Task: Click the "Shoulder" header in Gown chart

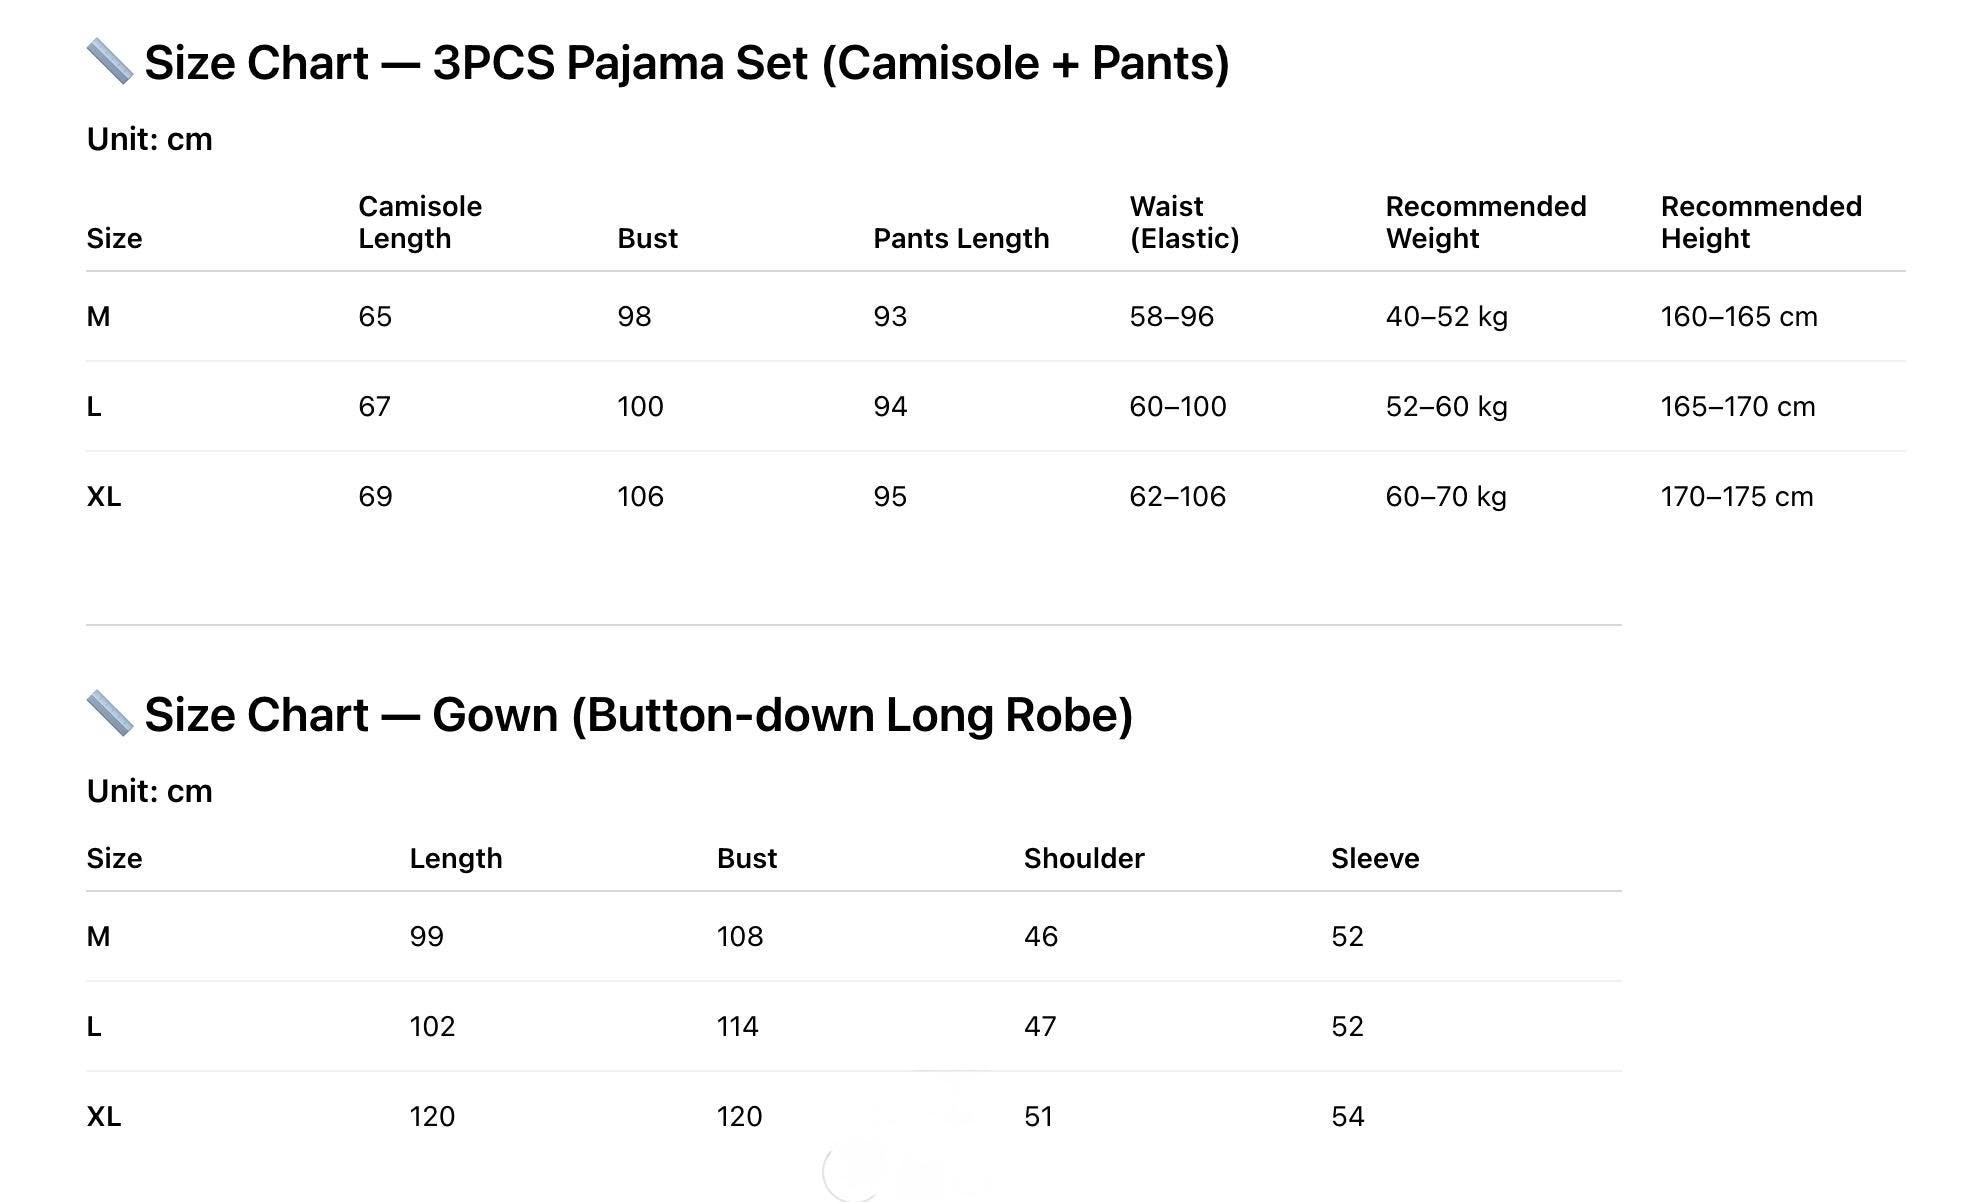Action: coord(1084,858)
